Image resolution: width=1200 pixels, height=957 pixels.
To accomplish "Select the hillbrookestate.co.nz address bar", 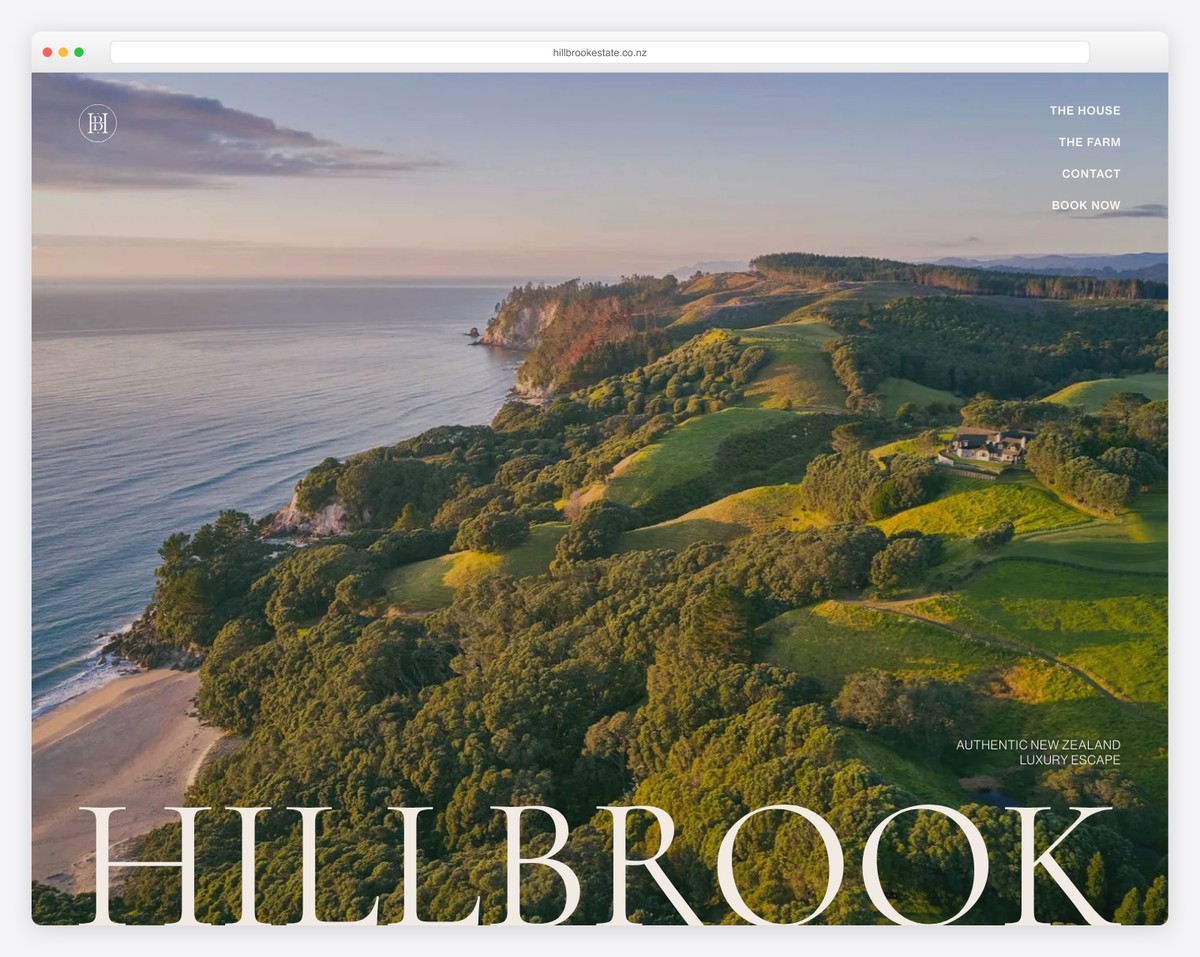I will pyautogui.click(x=599, y=51).
